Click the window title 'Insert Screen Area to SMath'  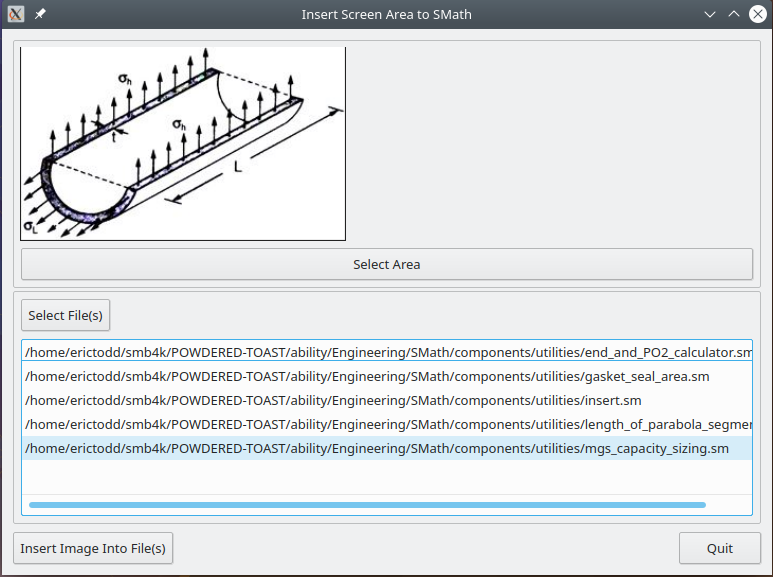click(386, 15)
